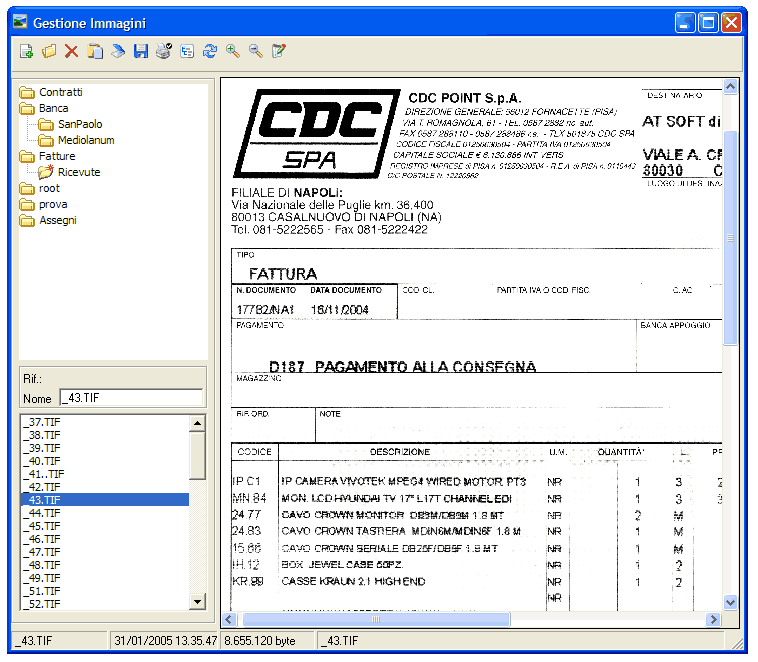This screenshot has height=662, width=758.
Task: Zoom out with the minus magnifier icon
Action: (256, 51)
